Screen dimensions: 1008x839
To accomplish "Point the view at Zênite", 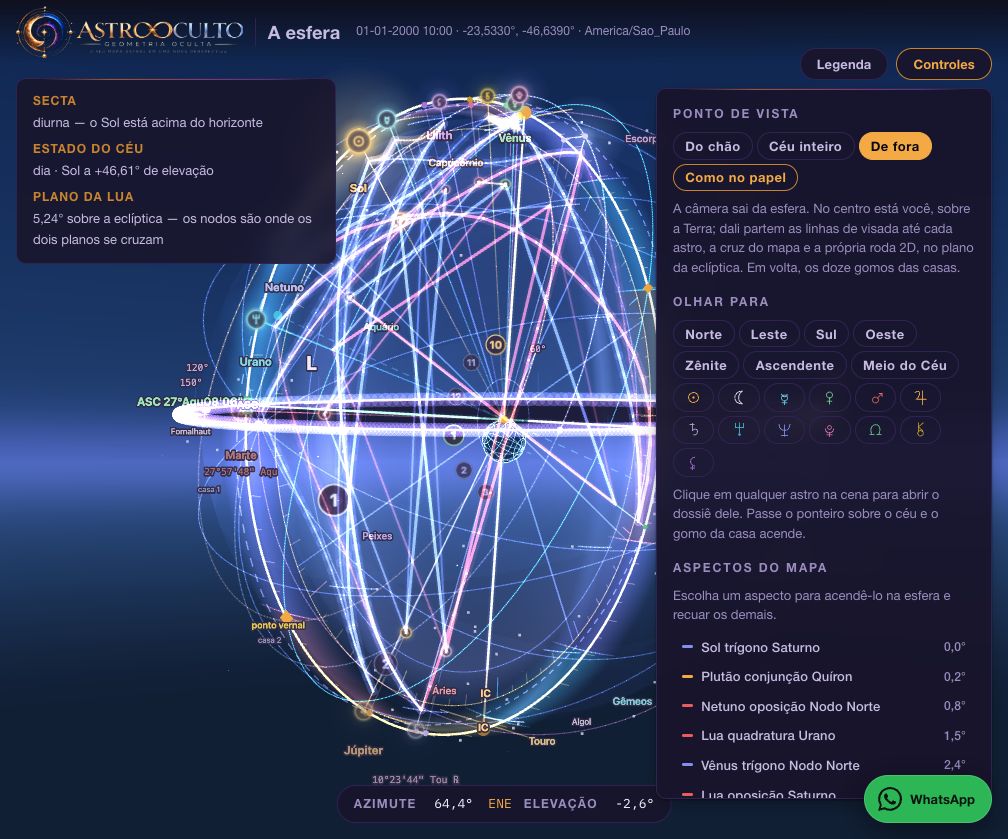I will pyautogui.click(x=706, y=365).
